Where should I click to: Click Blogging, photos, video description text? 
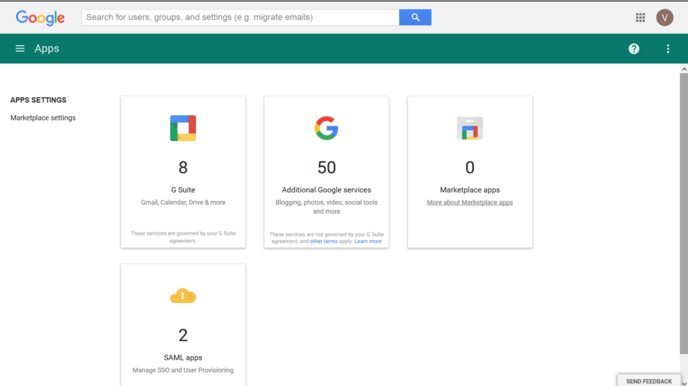point(326,207)
